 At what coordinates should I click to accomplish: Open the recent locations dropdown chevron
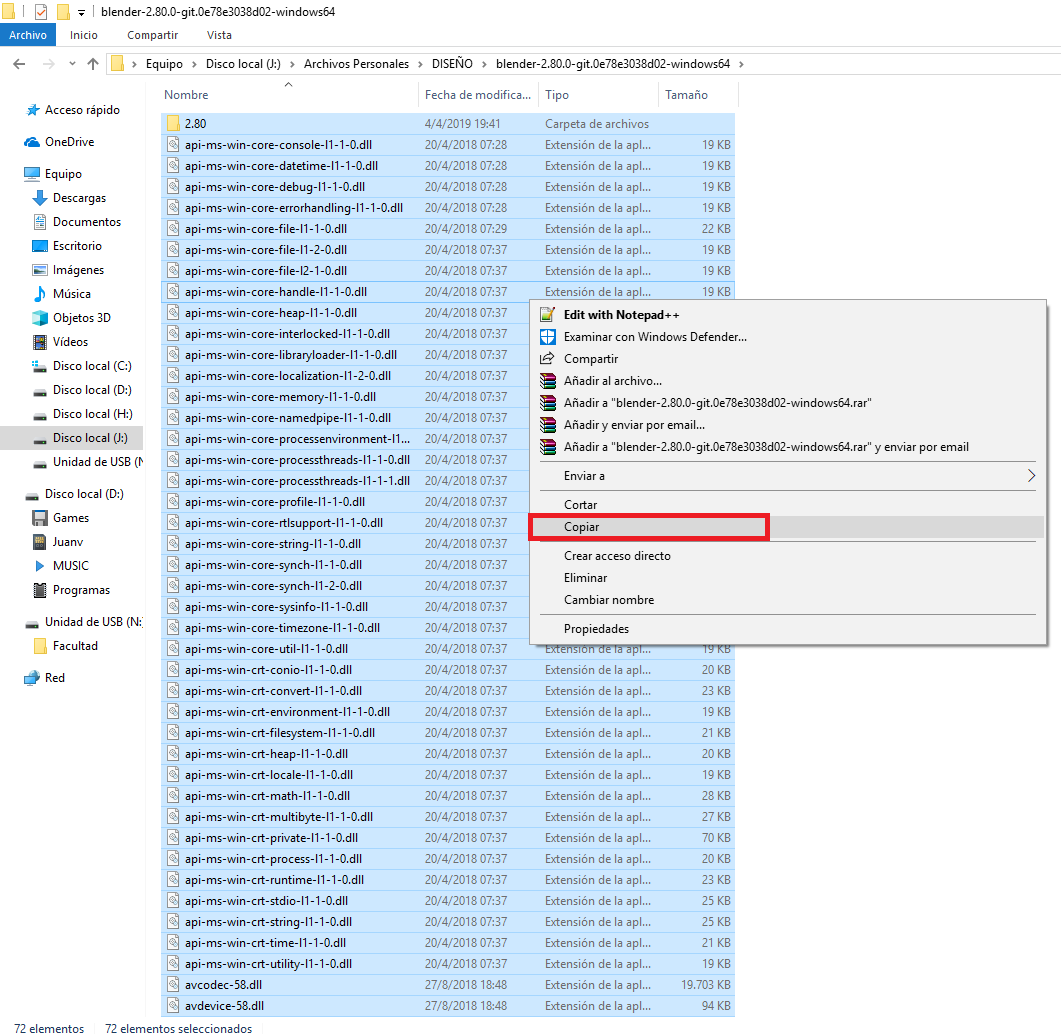pyautogui.click(x=72, y=64)
